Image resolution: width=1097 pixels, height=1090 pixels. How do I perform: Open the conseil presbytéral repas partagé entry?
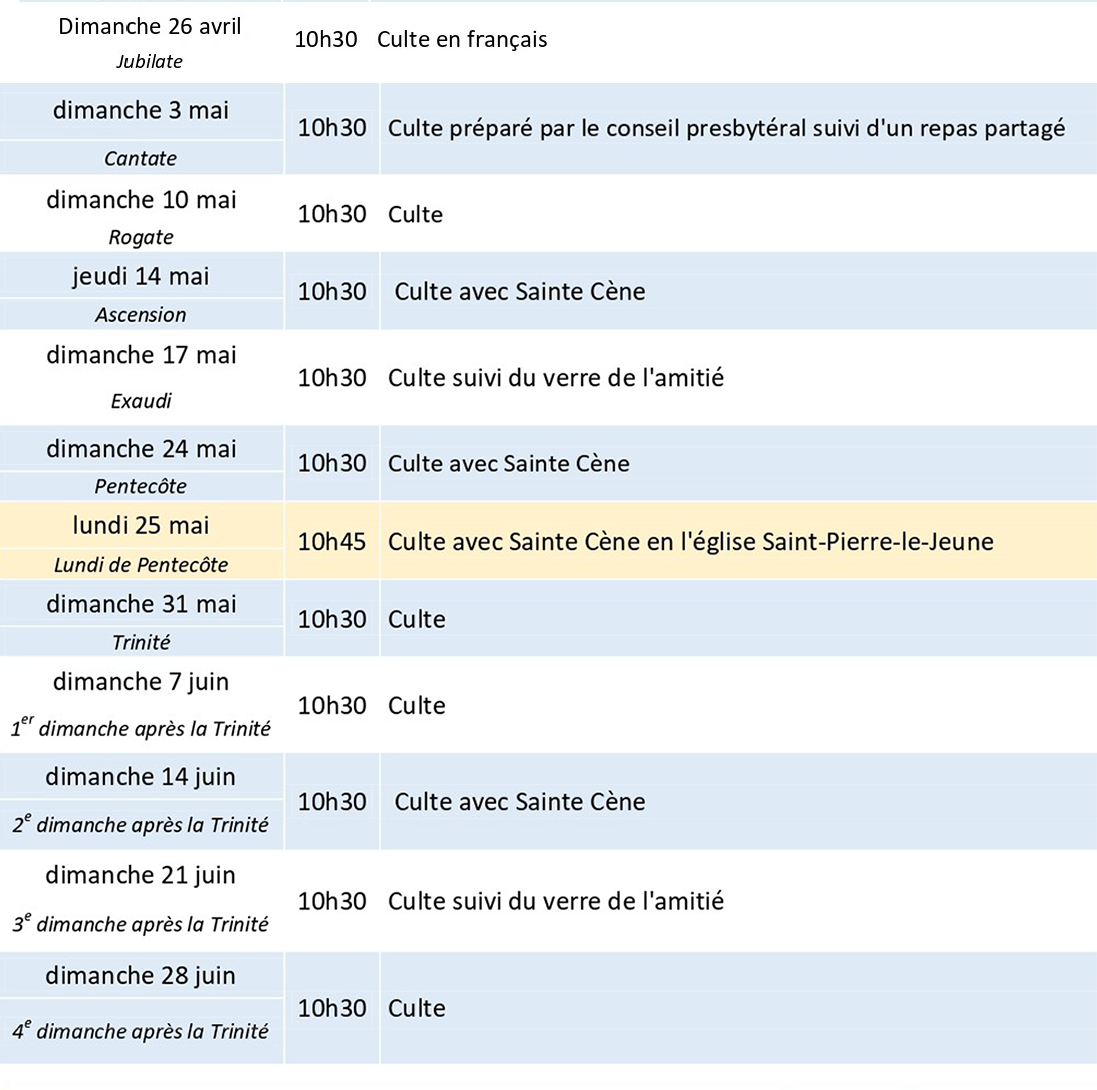[726, 128]
